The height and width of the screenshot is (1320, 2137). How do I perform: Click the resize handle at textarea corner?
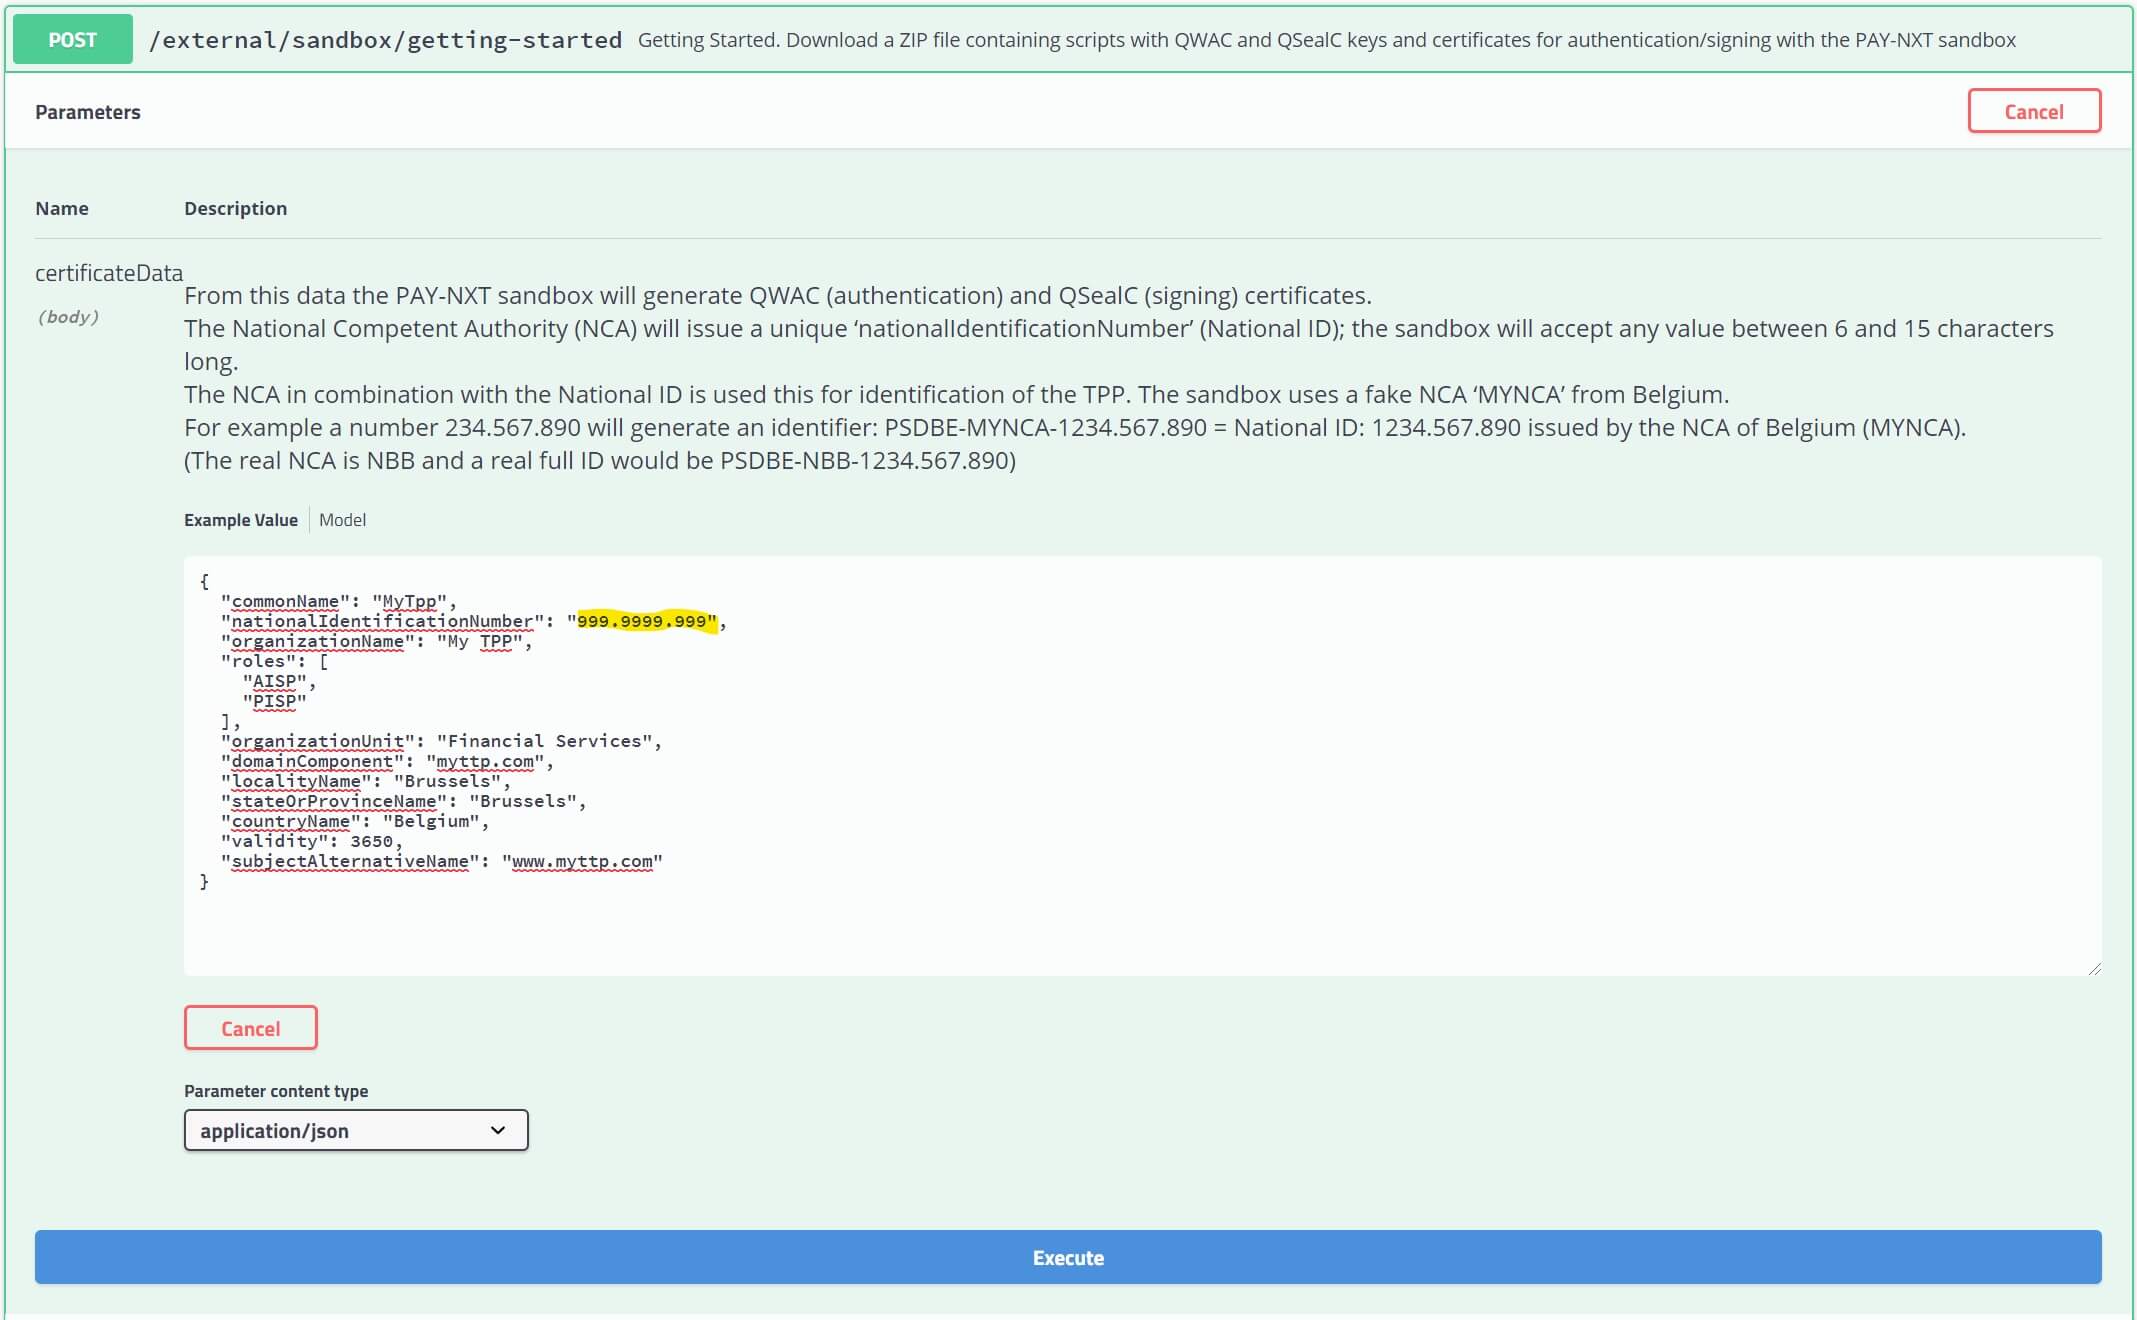[2094, 968]
